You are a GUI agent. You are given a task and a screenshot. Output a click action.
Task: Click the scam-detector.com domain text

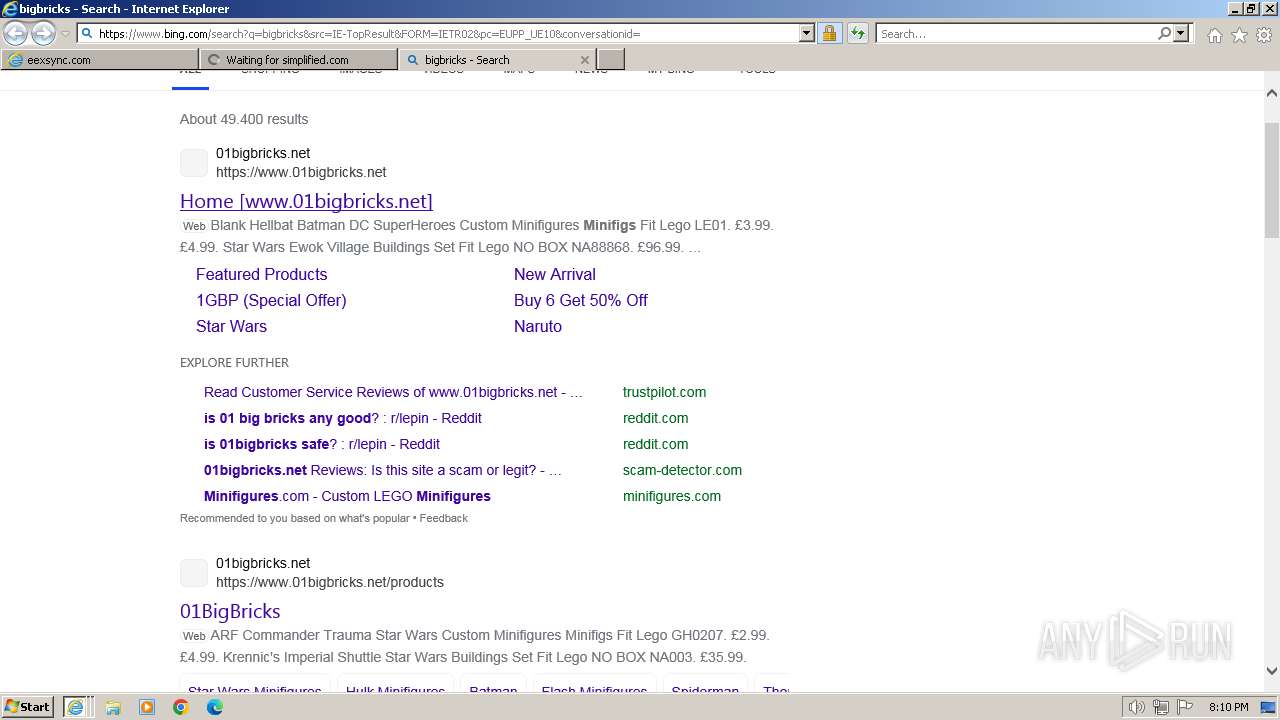pos(682,470)
